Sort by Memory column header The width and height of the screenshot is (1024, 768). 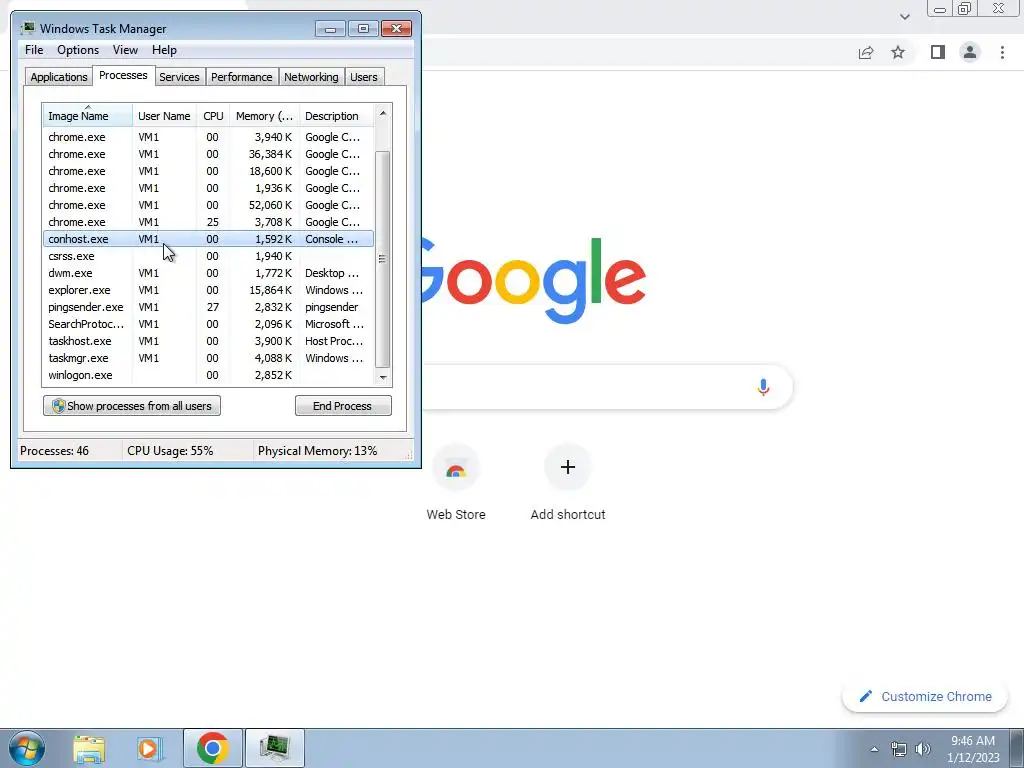coord(264,116)
